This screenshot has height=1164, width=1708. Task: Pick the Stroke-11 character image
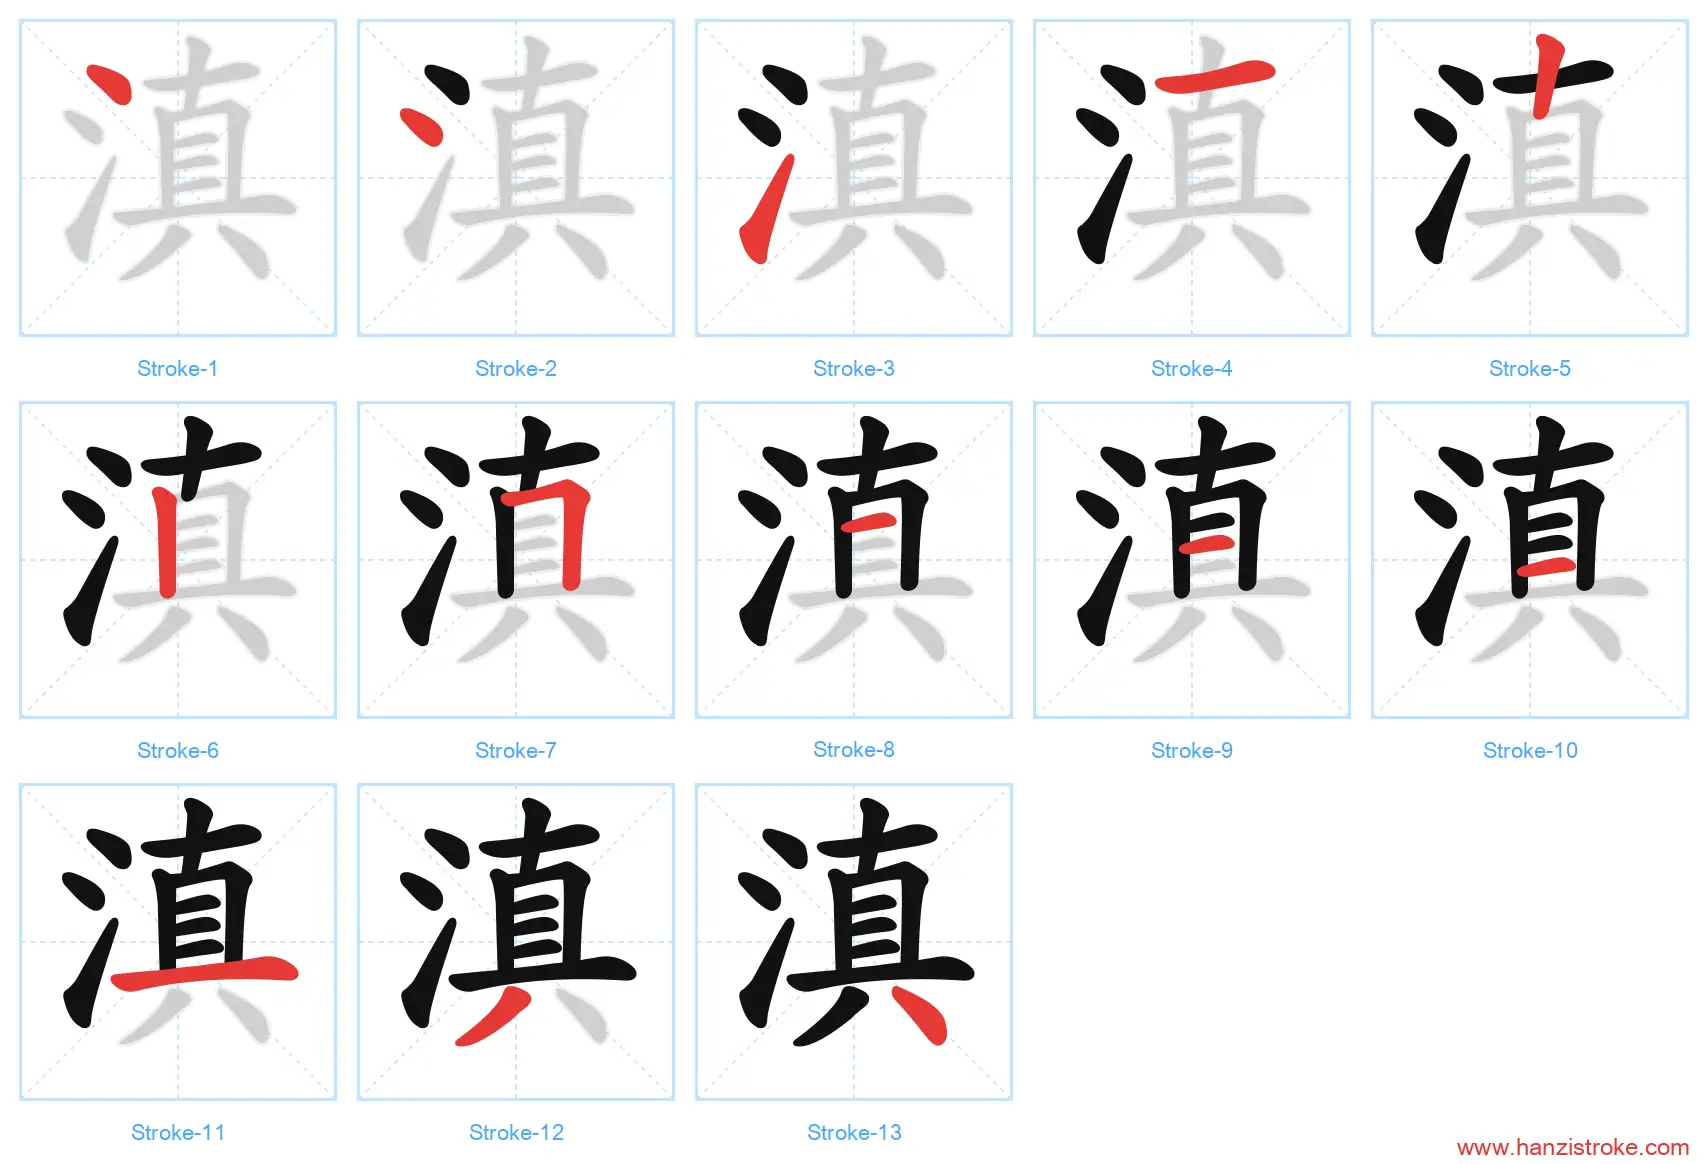tap(178, 942)
